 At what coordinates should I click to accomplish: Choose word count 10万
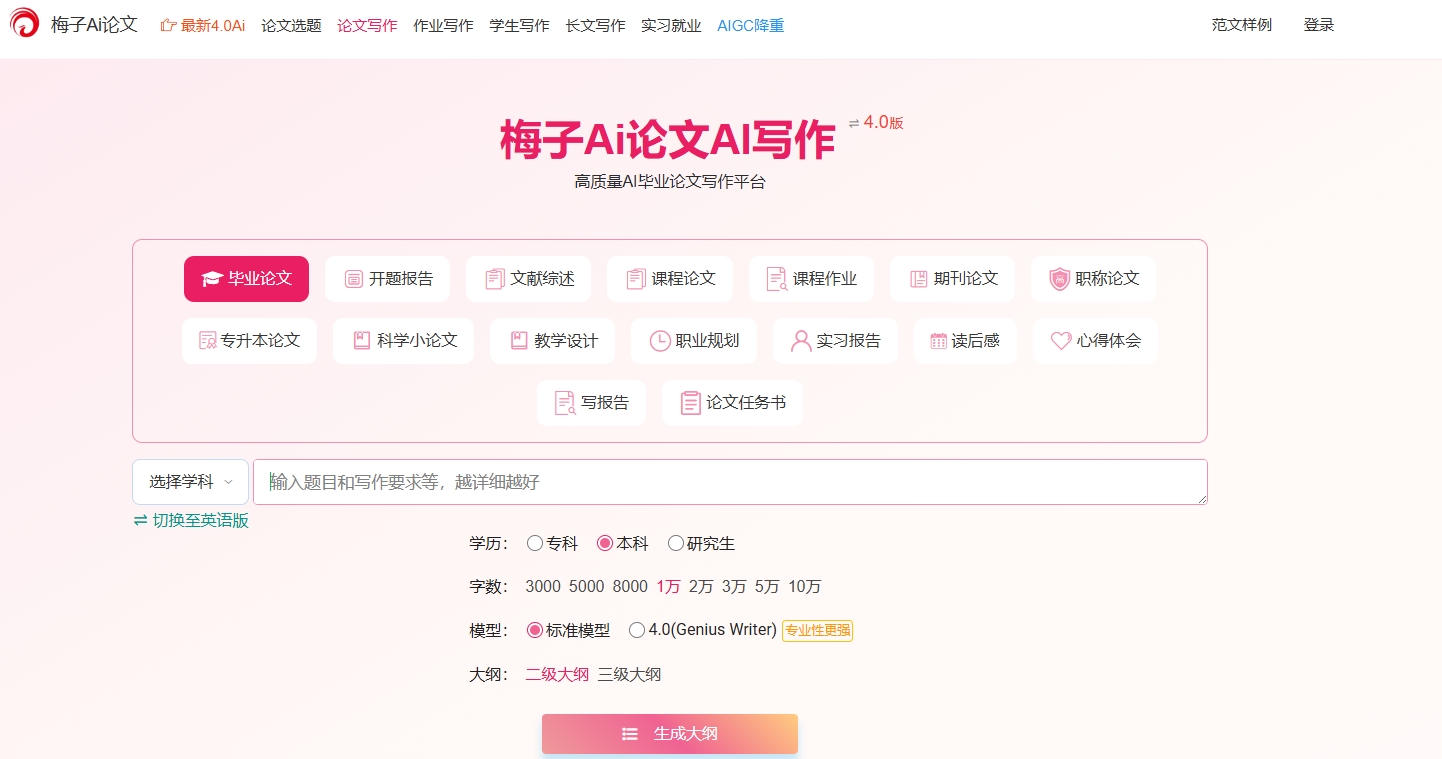point(805,587)
